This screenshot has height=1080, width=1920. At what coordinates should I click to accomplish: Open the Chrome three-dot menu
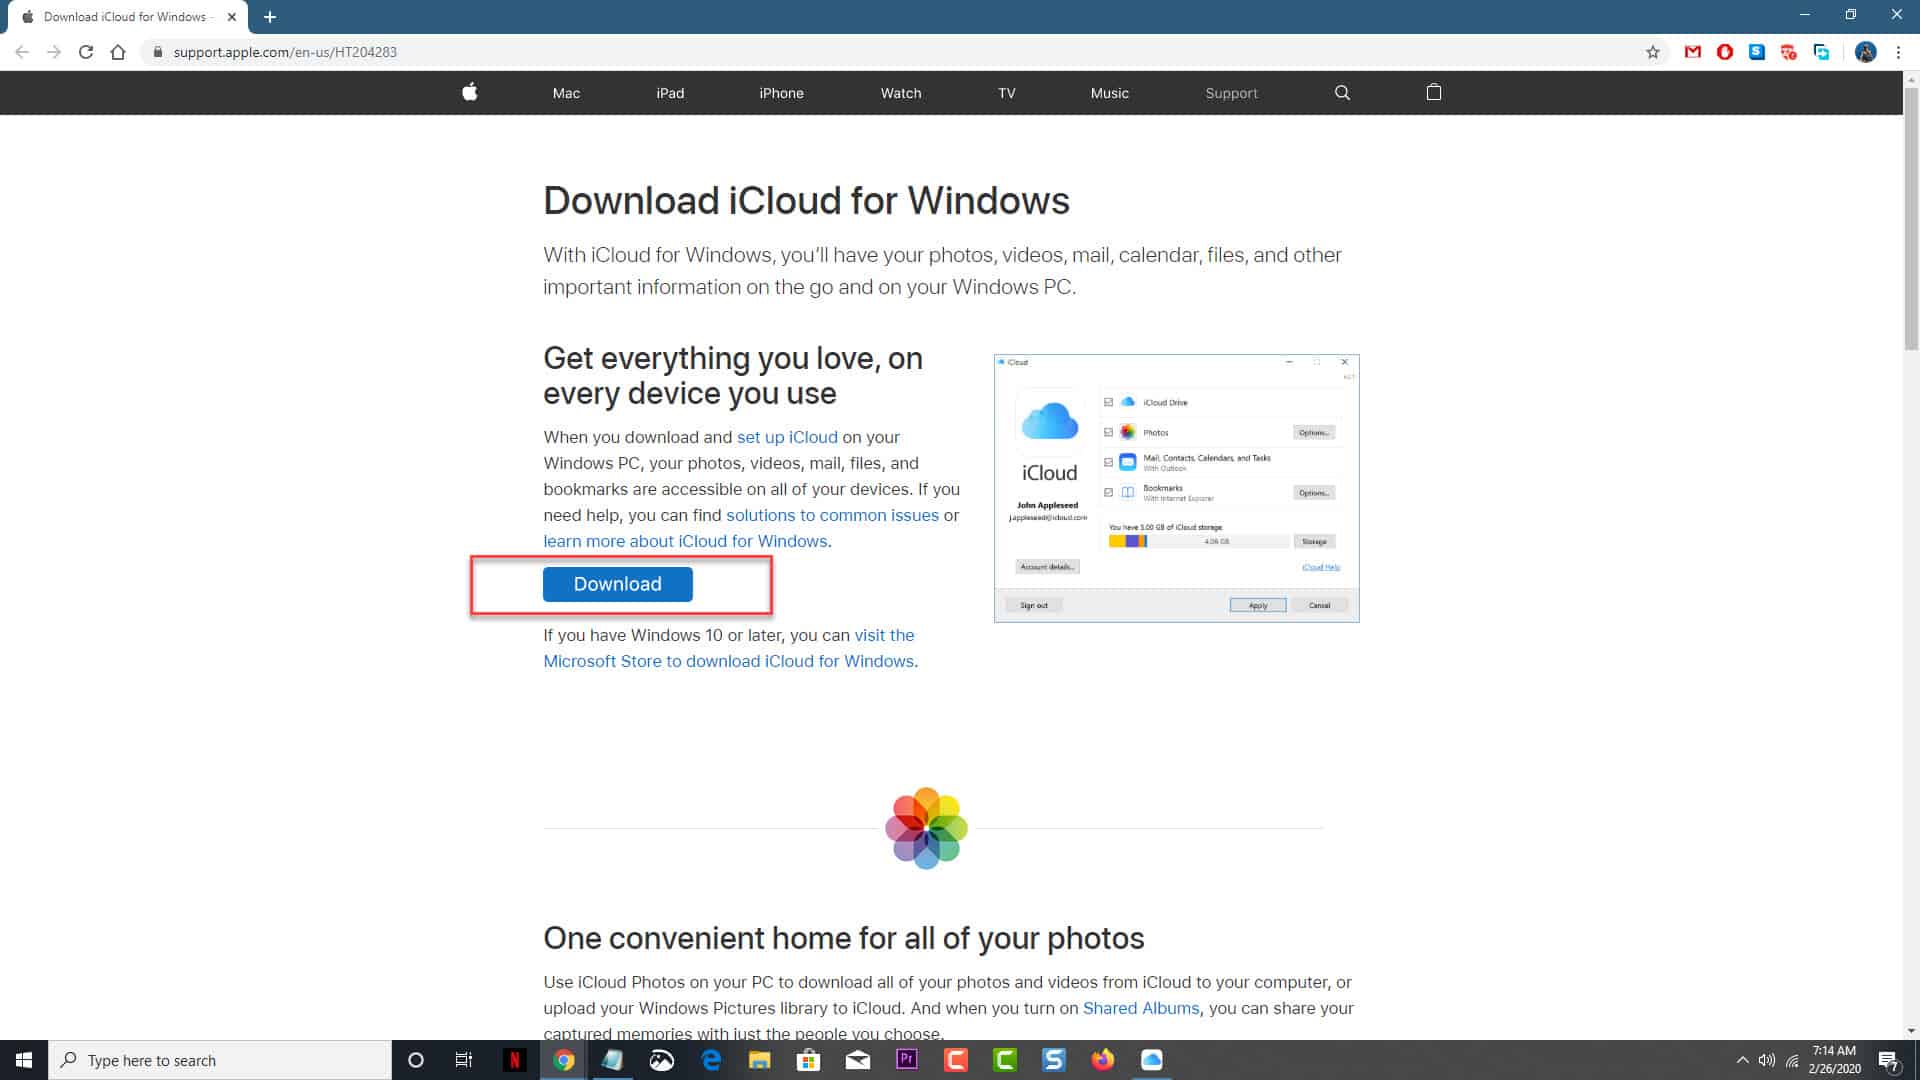pyautogui.click(x=1898, y=52)
